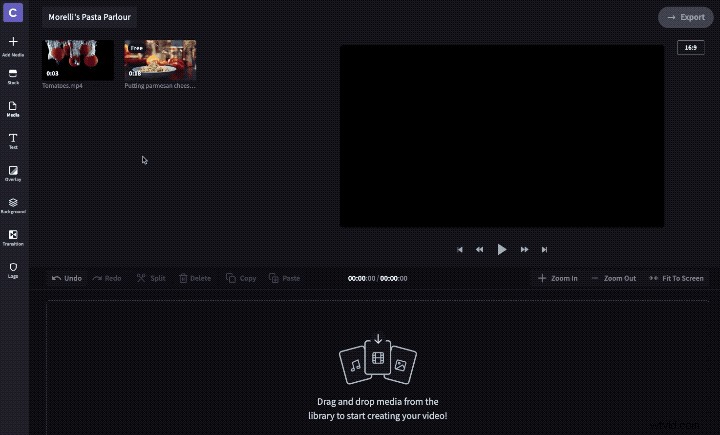The width and height of the screenshot is (720, 435).
Task: Skip to end of video
Action: (x=544, y=249)
